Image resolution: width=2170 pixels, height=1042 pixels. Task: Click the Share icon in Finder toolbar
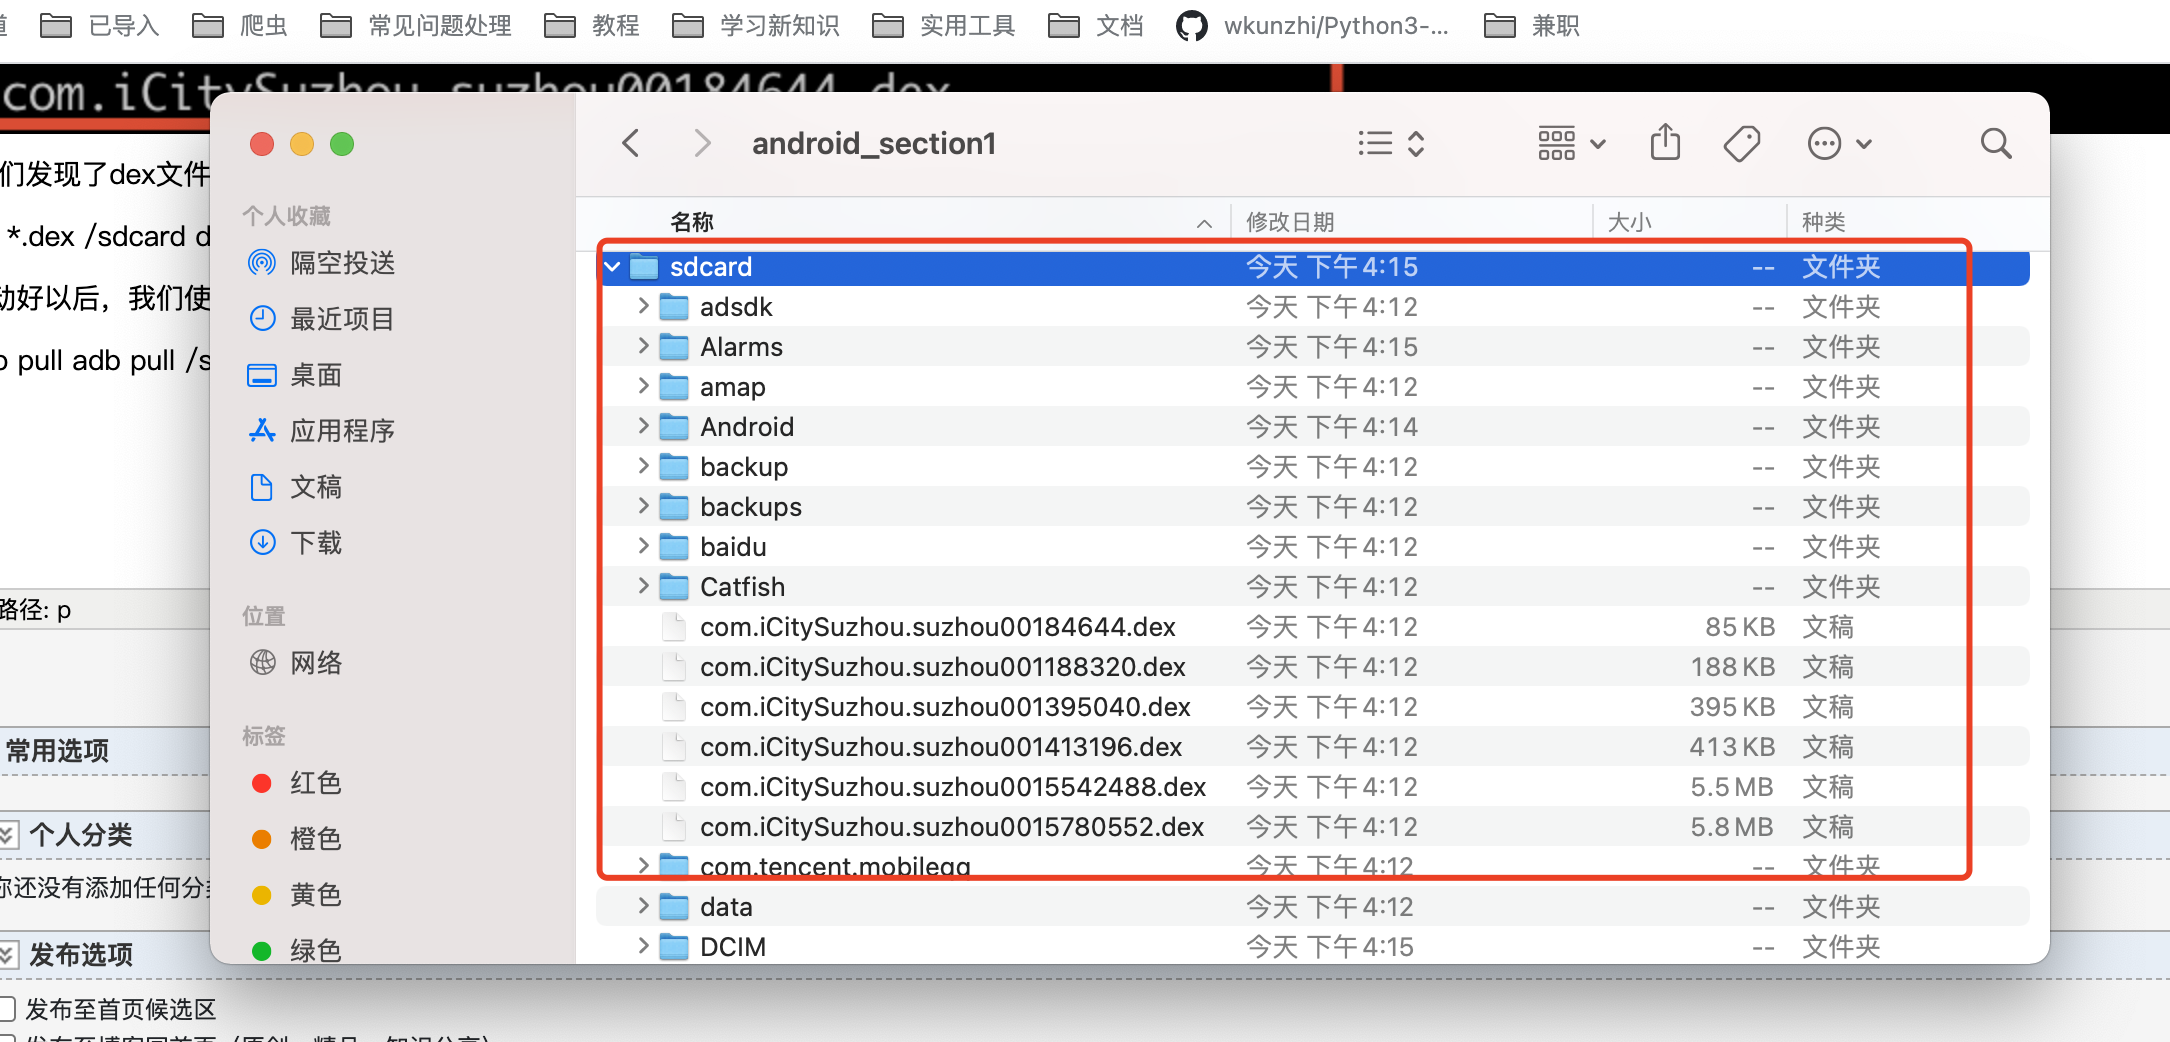[x=1665, y=143]
